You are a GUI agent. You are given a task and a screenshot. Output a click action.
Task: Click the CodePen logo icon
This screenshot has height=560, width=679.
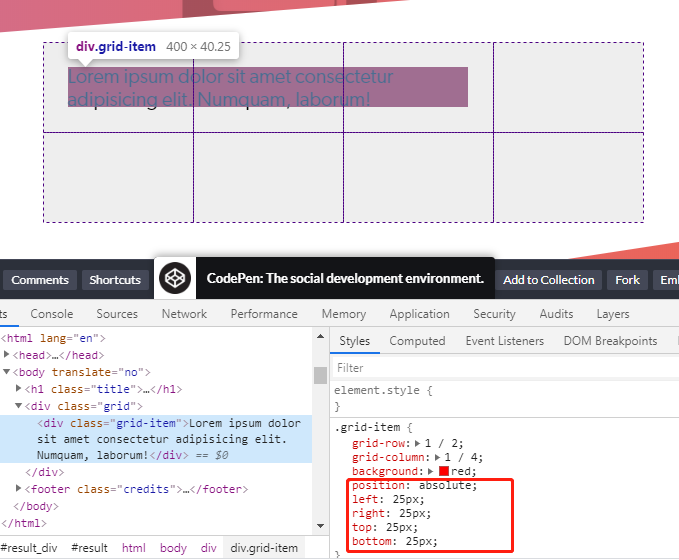pos(175,278)
